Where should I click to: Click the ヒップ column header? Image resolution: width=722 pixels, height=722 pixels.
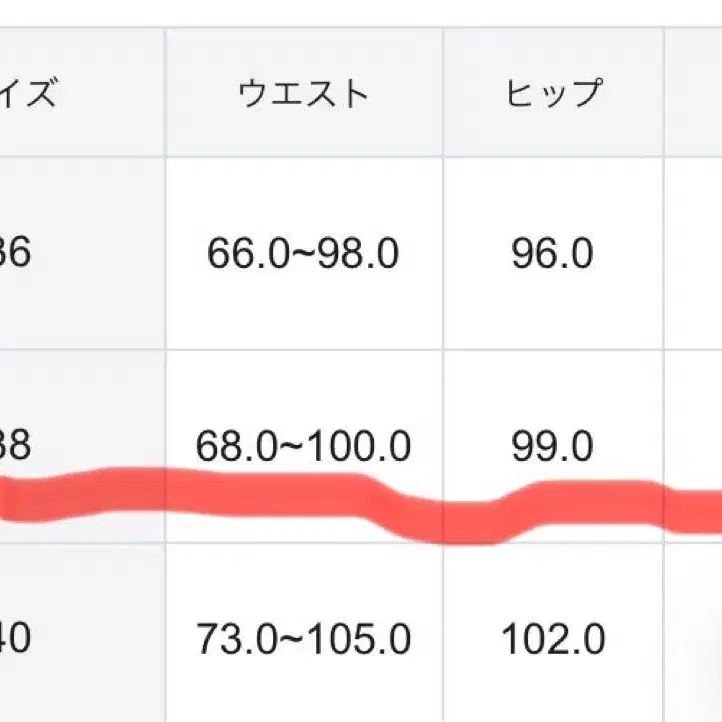[x=553, y=94]
